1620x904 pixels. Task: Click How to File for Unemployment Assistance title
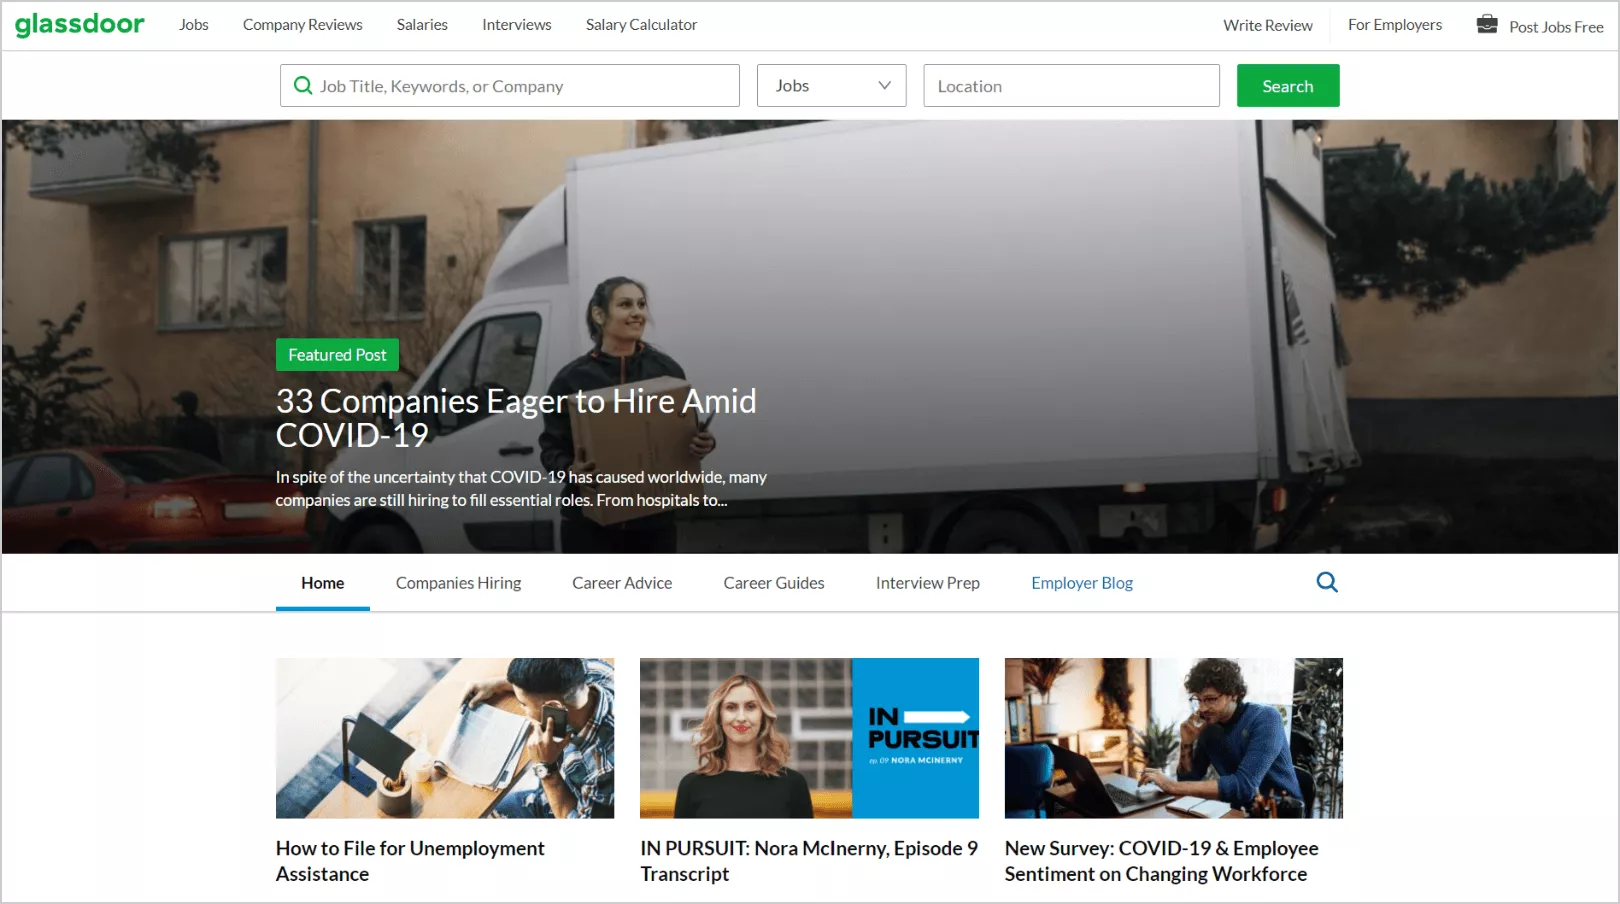(410, 861)
